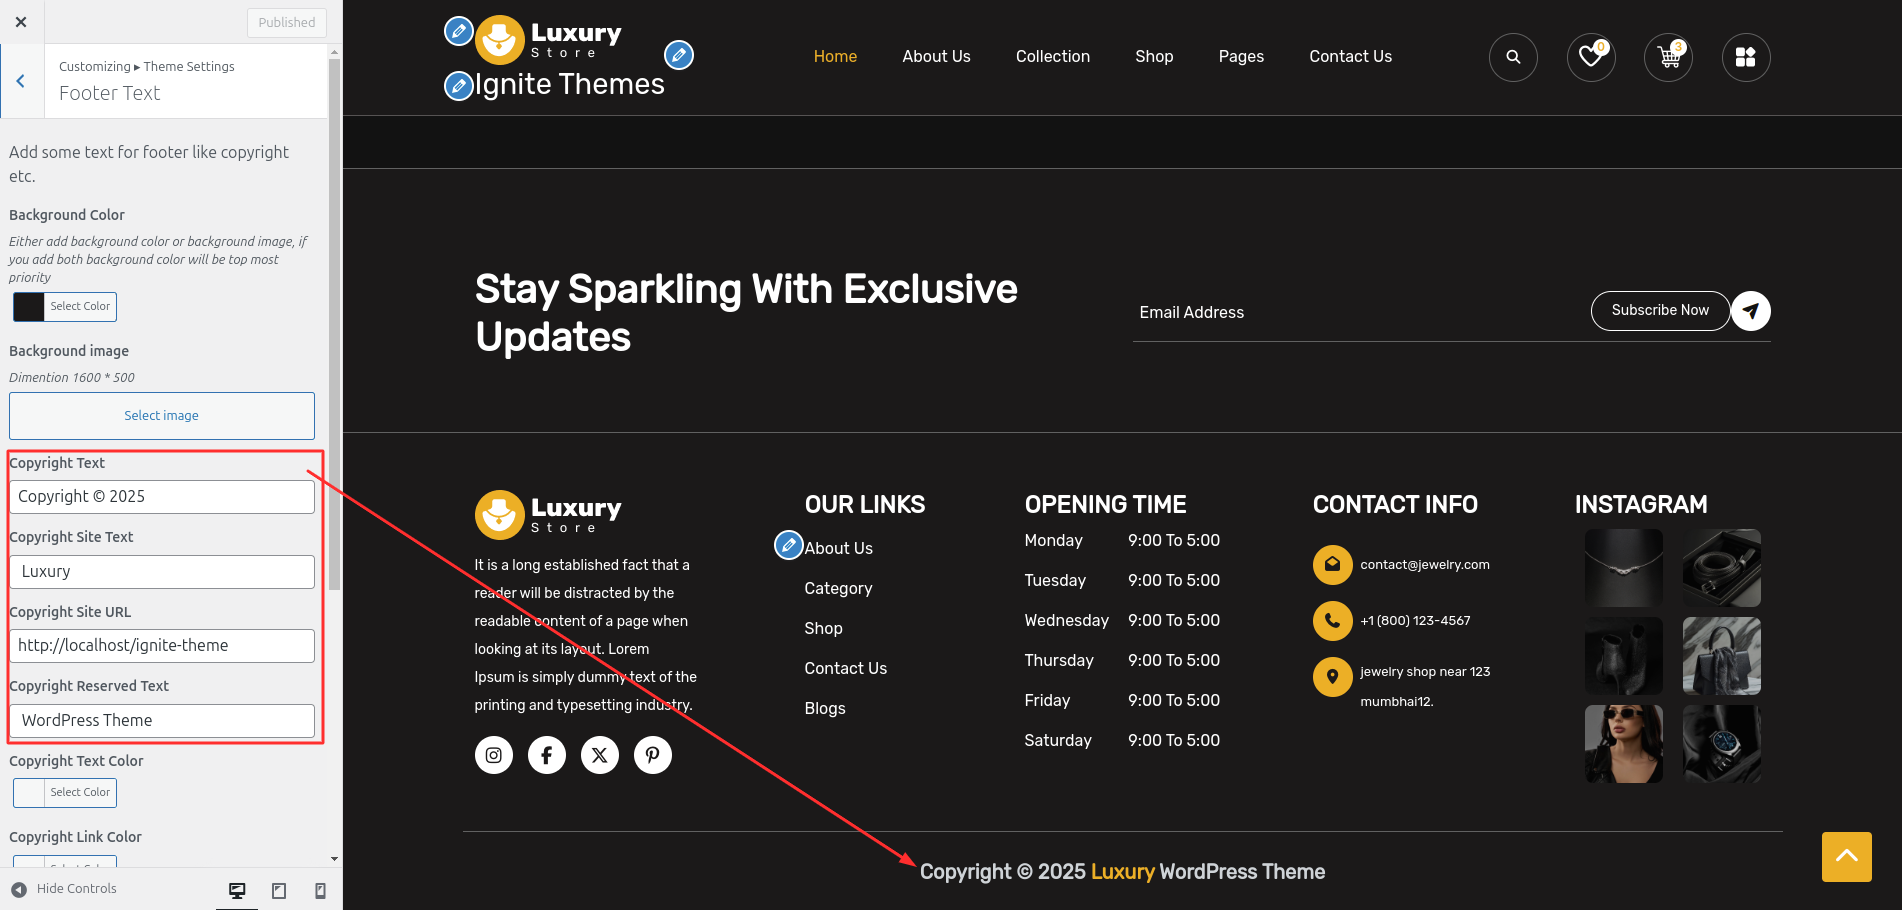Hide the customizer controls
The width and height of the screenshot is (1902, 910).
64,889
